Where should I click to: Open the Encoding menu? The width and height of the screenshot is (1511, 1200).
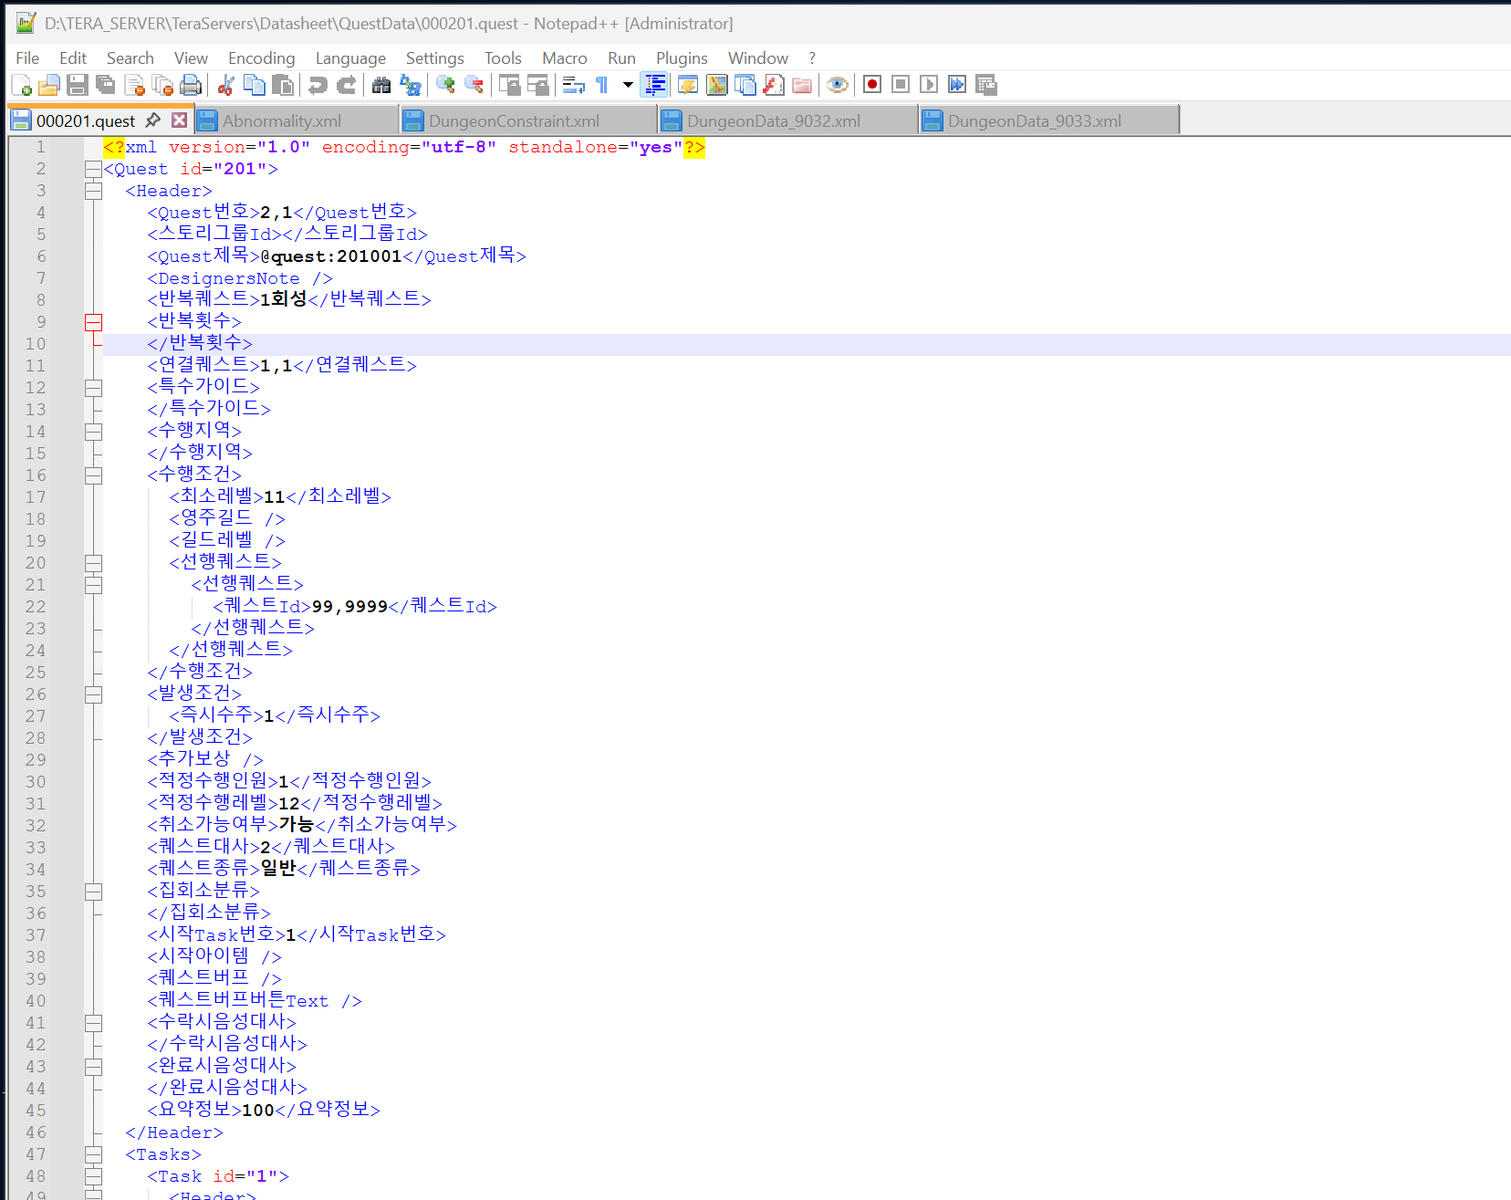(x=261, y=58)
